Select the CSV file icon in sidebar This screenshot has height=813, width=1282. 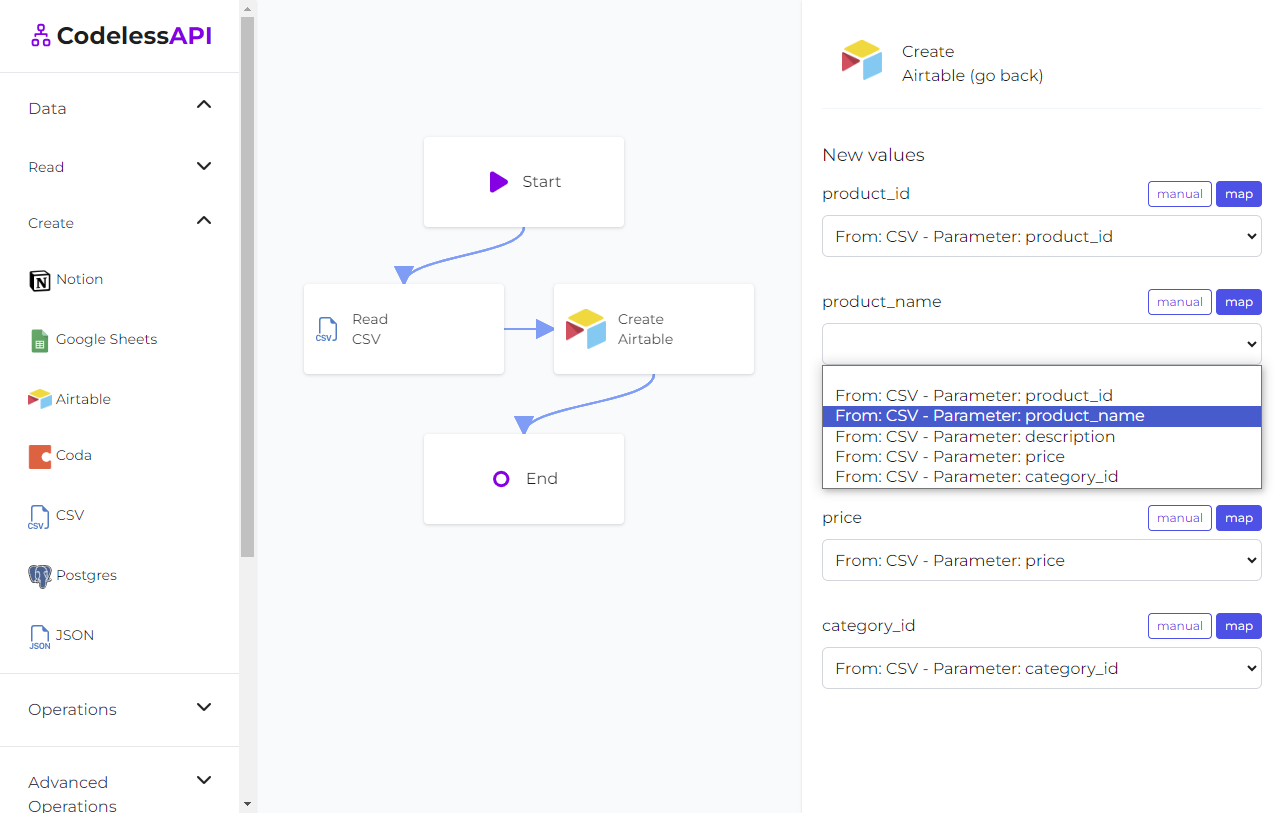point(39,517)
